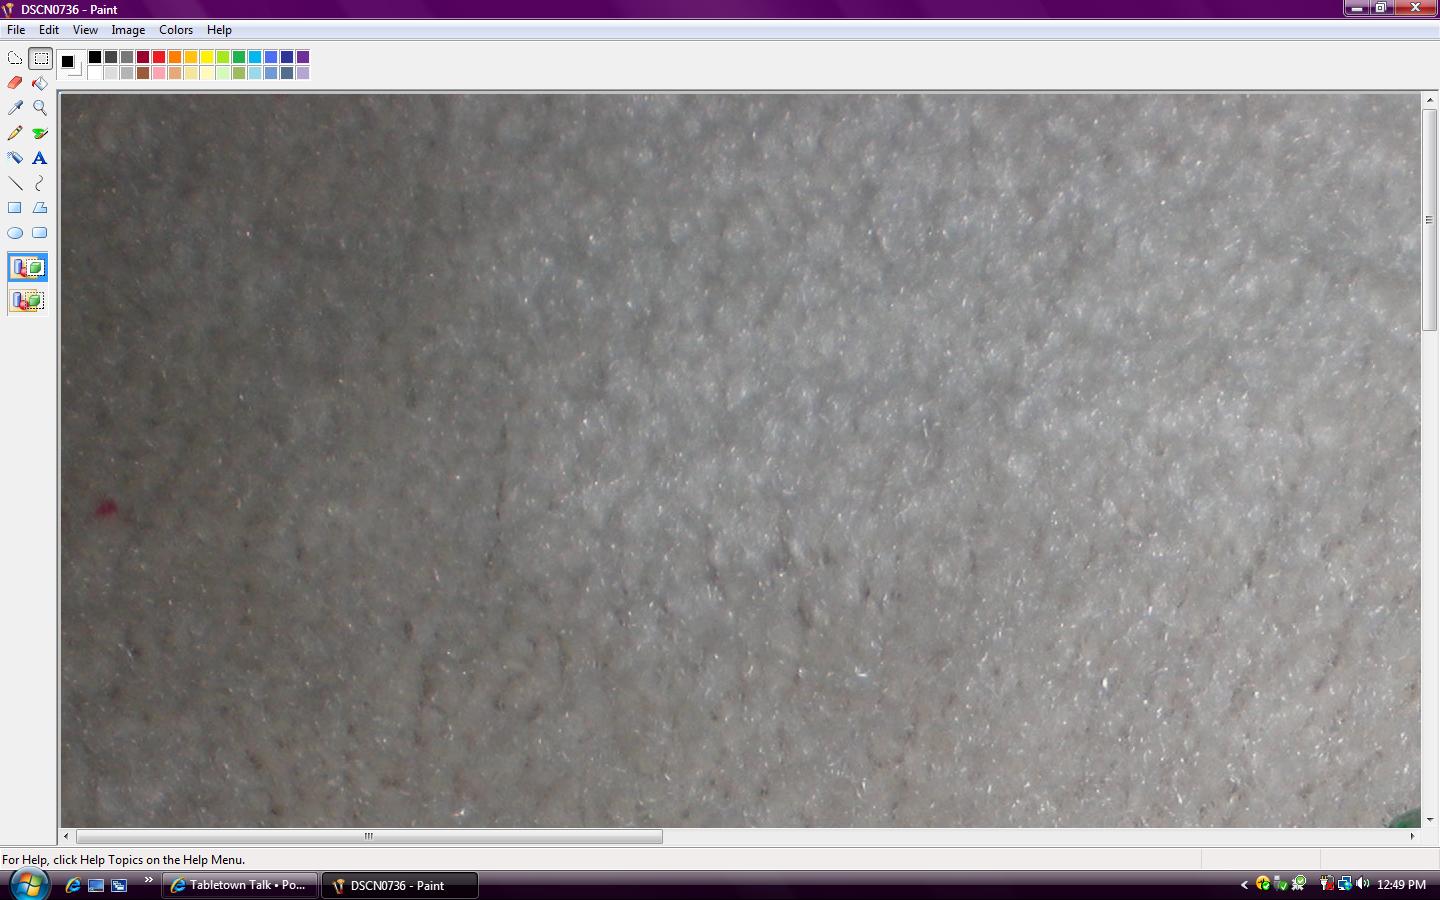Open the View menu
This screenshot has height=900, width=1440.
(85, 30)
